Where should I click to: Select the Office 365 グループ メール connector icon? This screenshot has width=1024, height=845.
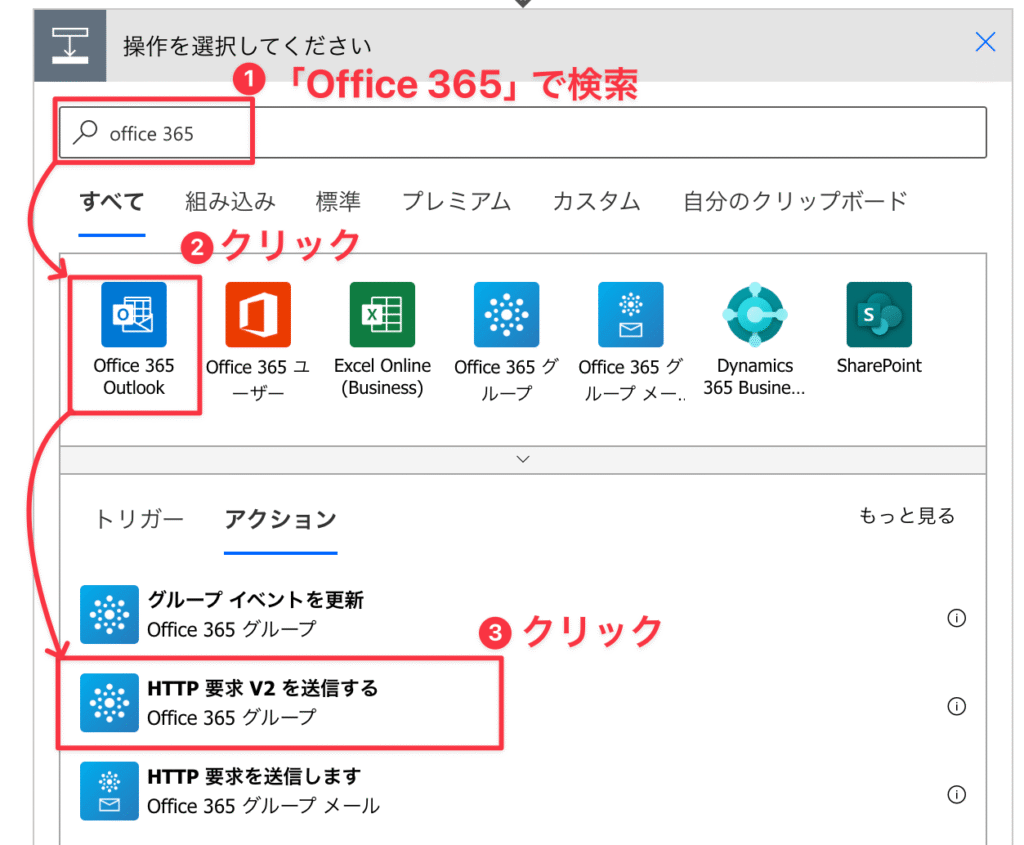[631, 314]
